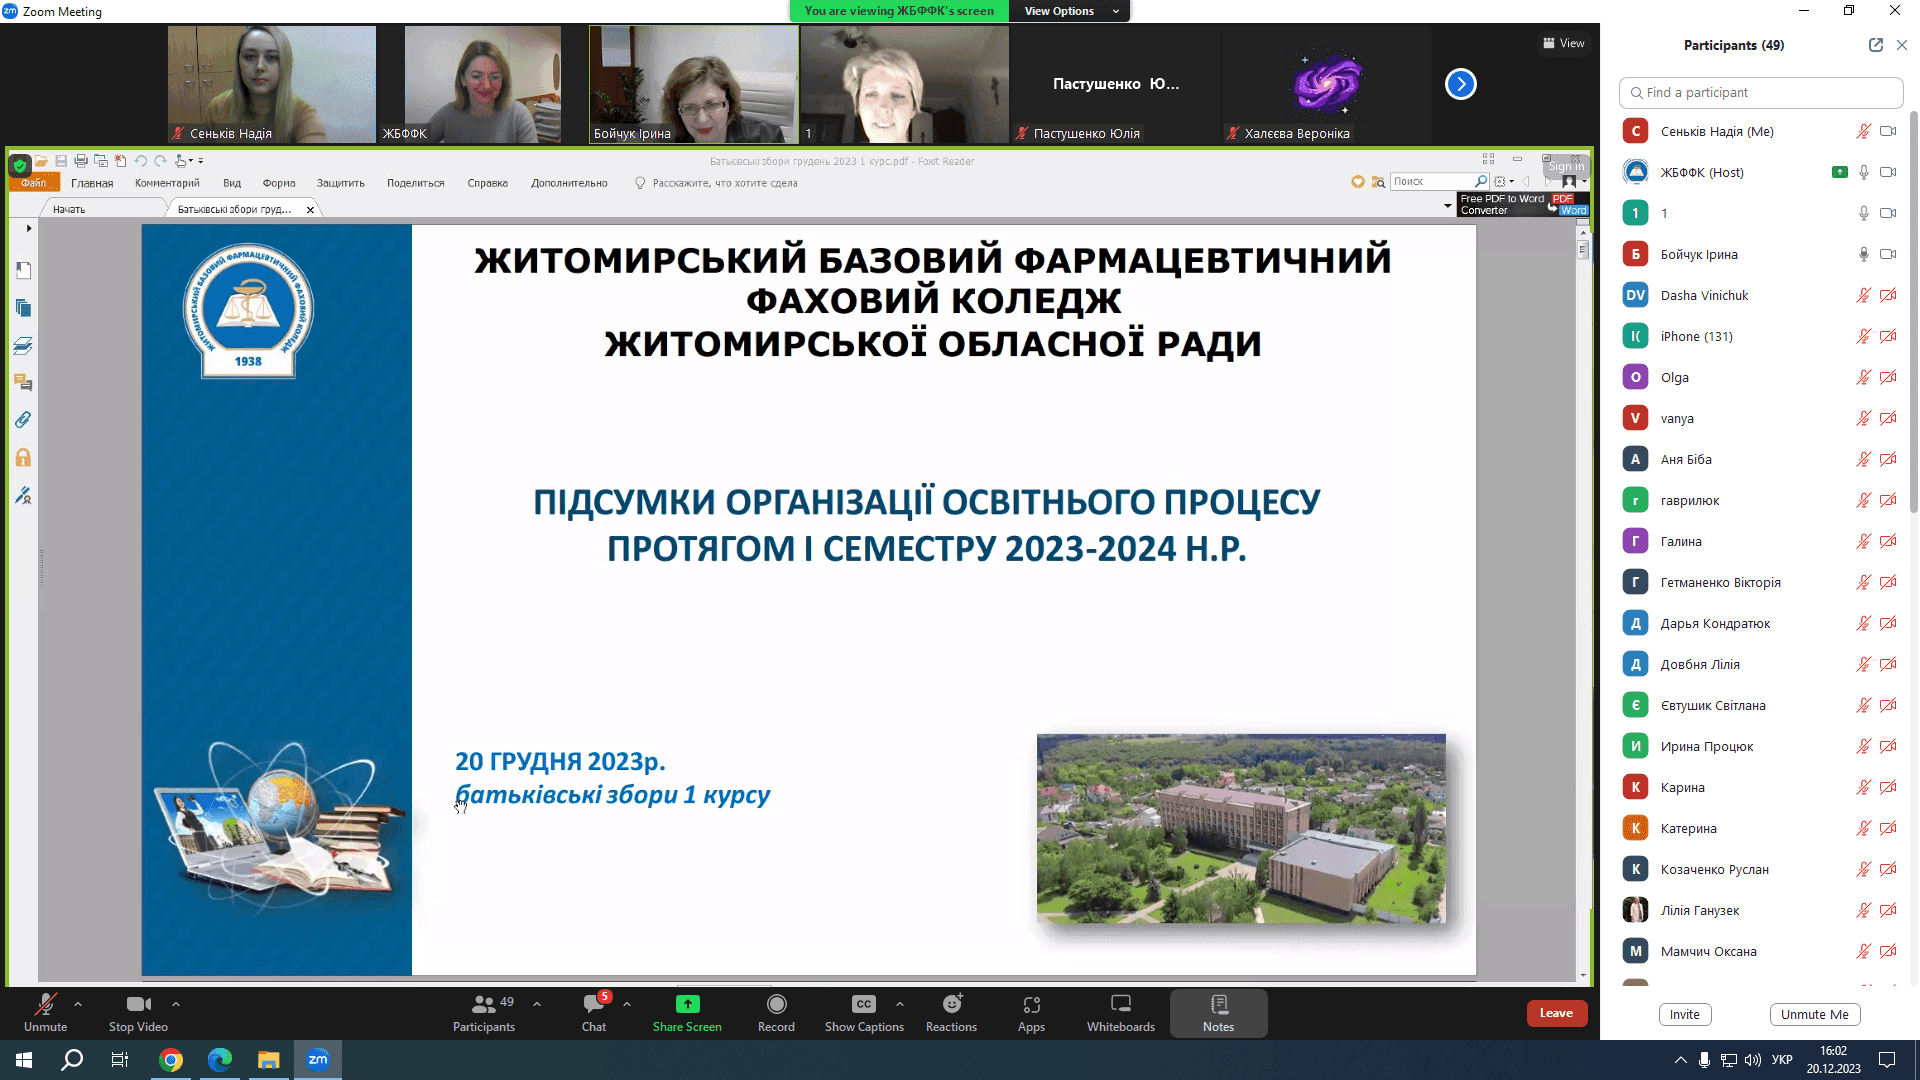Click muted mic icon for Dasha Vinichuk
The image size is (1920, 1080).
pos(1864,295)
